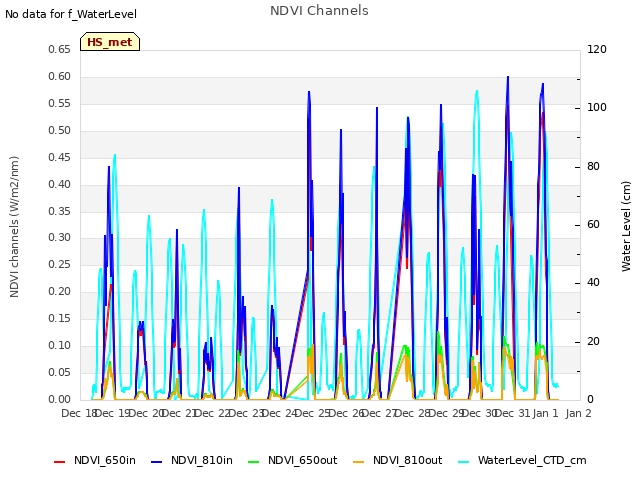
Task: Click the 0.15 left-axis tick label
Action: (x=59, y=319)
